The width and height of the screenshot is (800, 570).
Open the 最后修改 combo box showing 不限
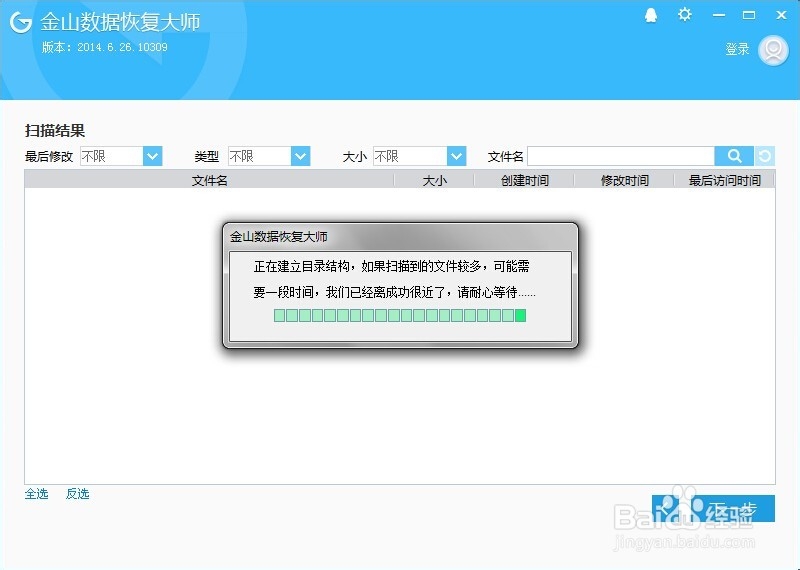pyautogui.click(x=121, y=156)
